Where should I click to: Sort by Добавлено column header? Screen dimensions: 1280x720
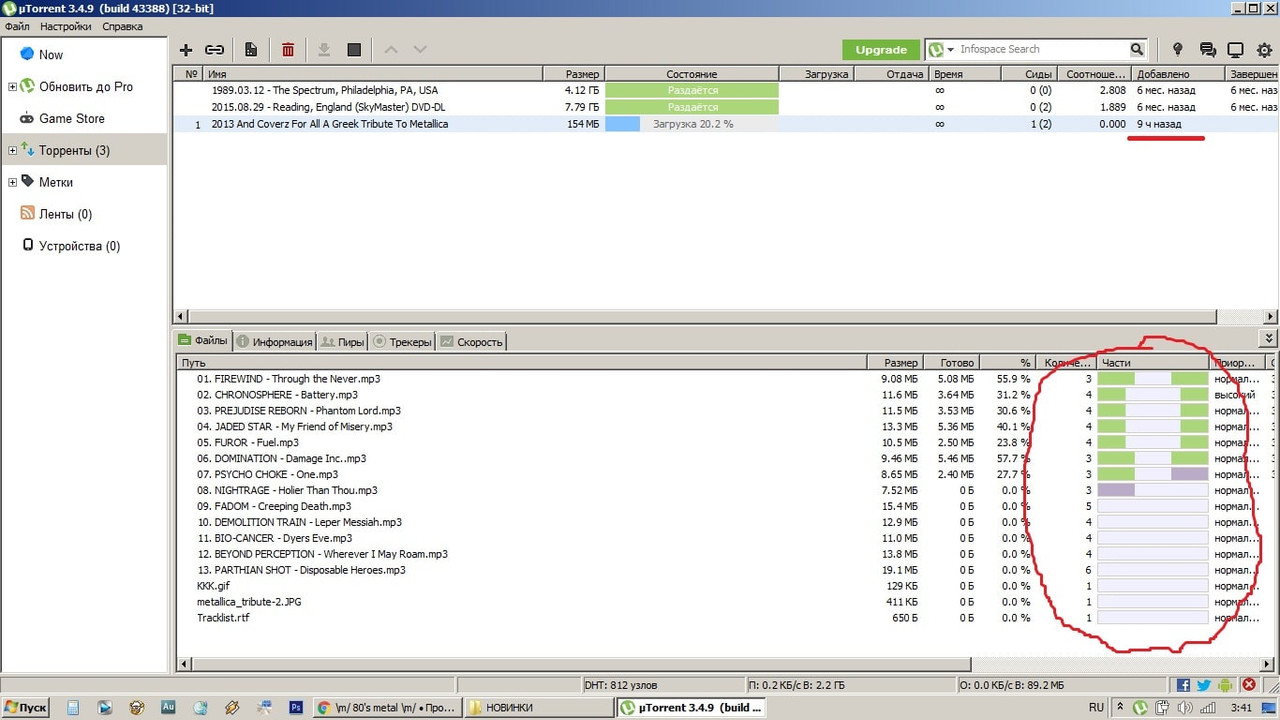1177,74
